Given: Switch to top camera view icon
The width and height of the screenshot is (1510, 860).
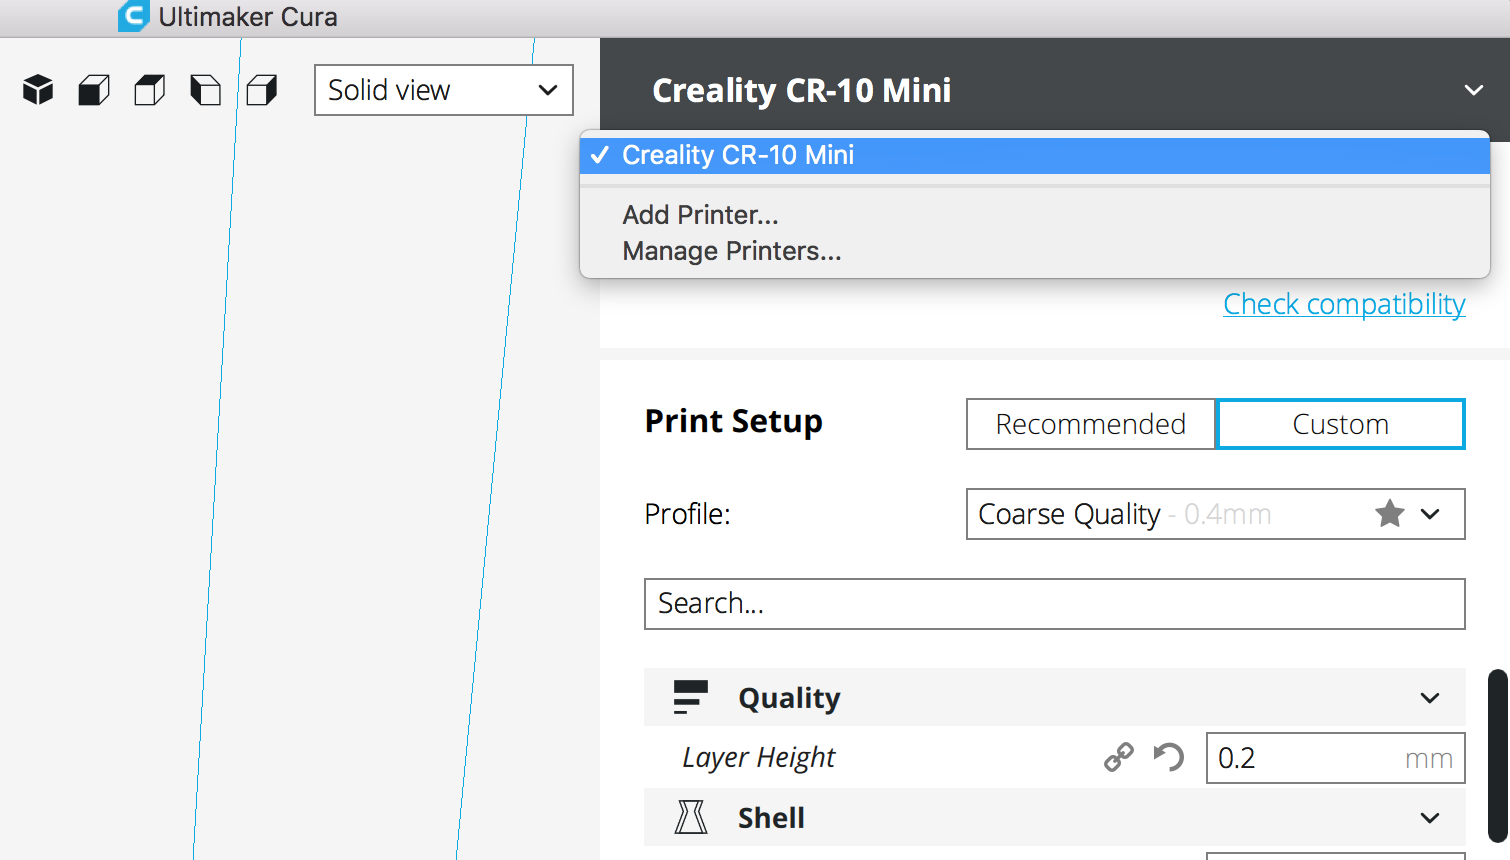Looking at the screenshot, I should 150,90.
